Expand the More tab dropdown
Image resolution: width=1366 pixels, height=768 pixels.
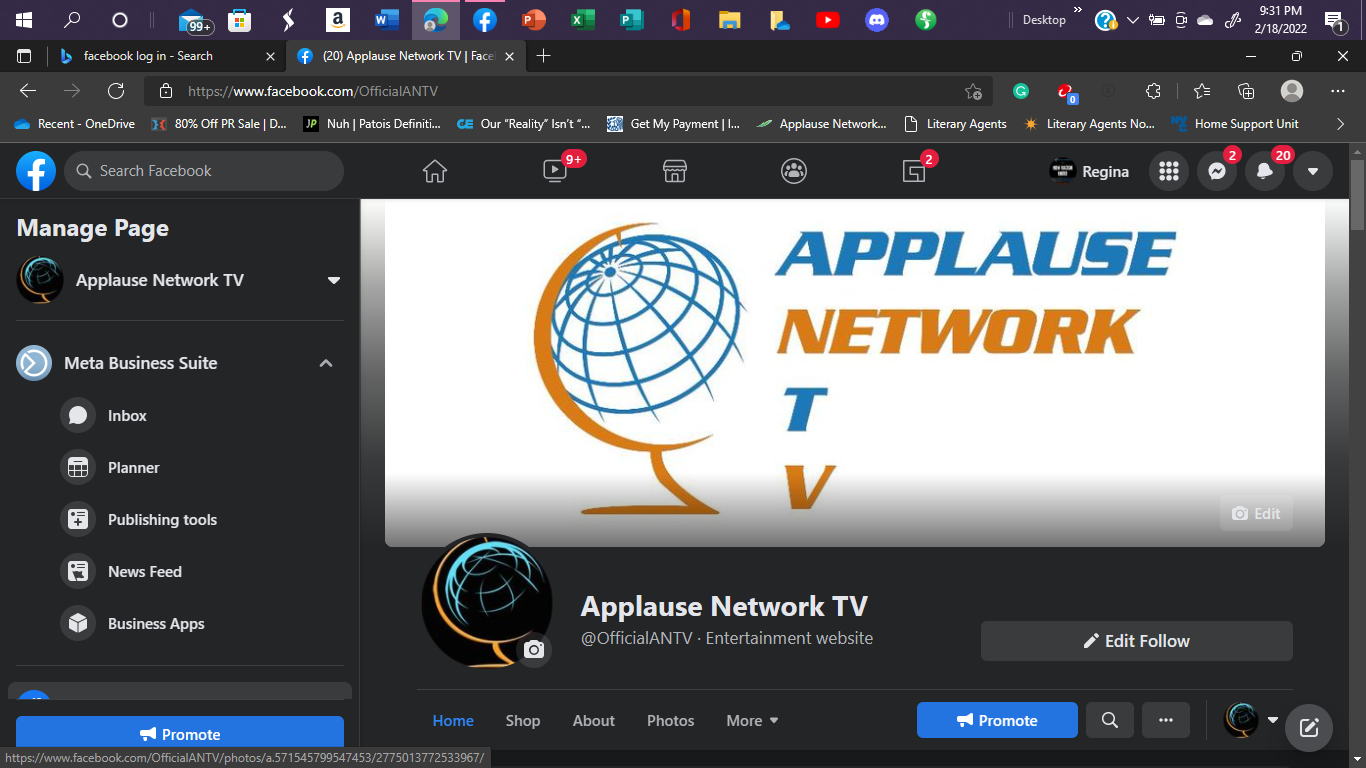[x=752, y=720]
